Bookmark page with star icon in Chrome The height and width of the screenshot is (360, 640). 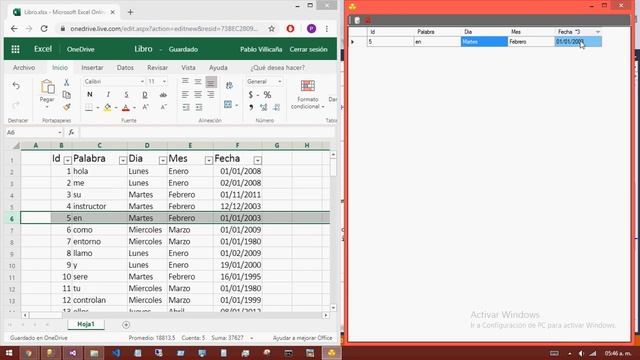271,29
